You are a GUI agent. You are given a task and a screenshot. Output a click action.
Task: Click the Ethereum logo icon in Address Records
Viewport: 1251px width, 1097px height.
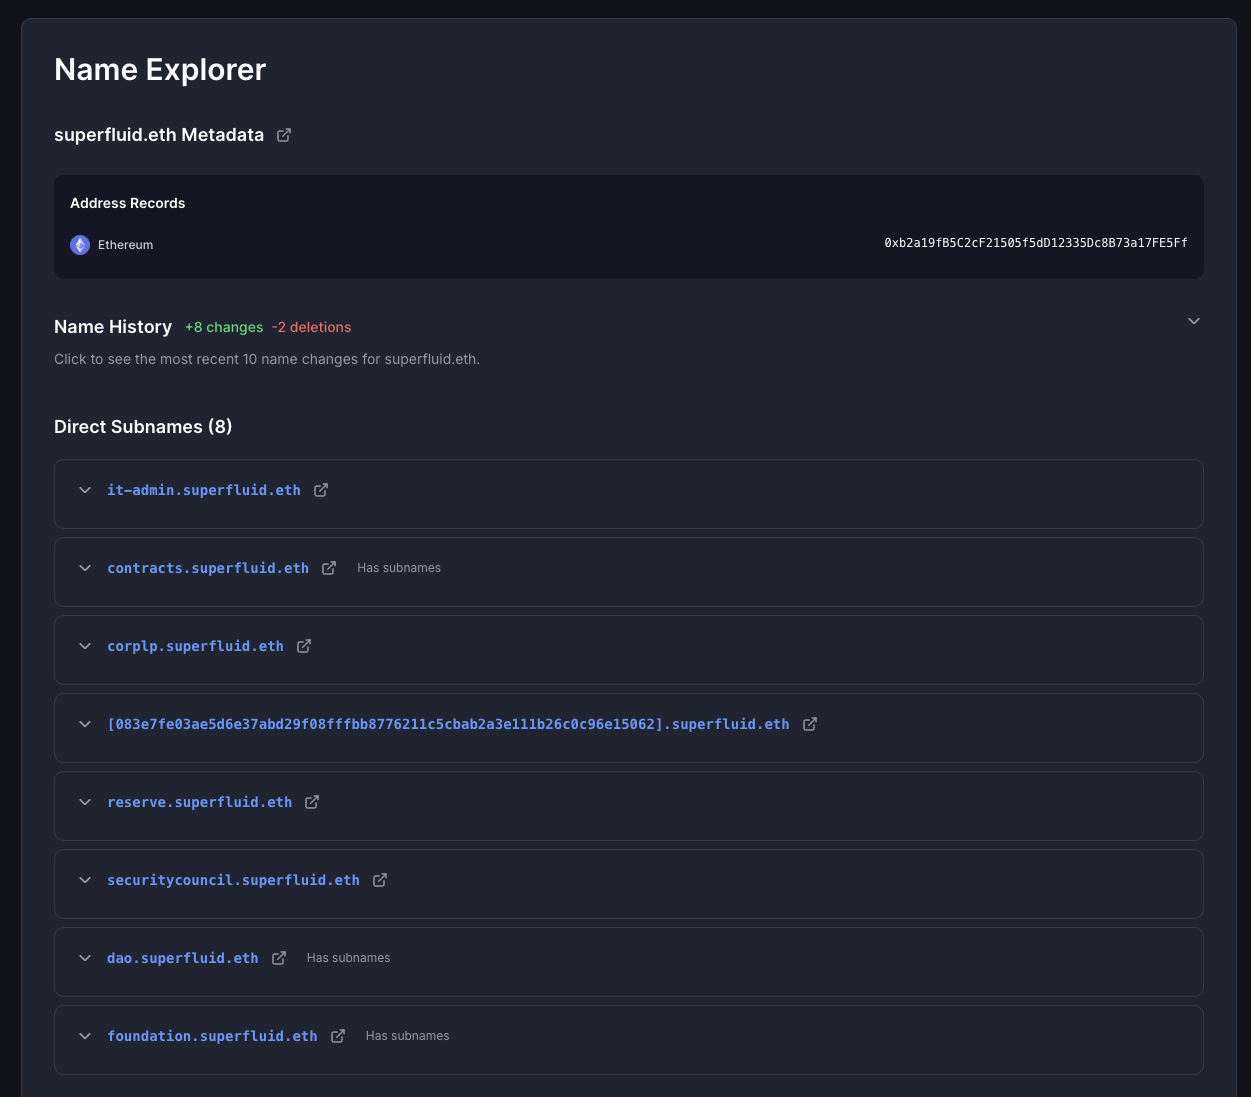click(80, 245)
